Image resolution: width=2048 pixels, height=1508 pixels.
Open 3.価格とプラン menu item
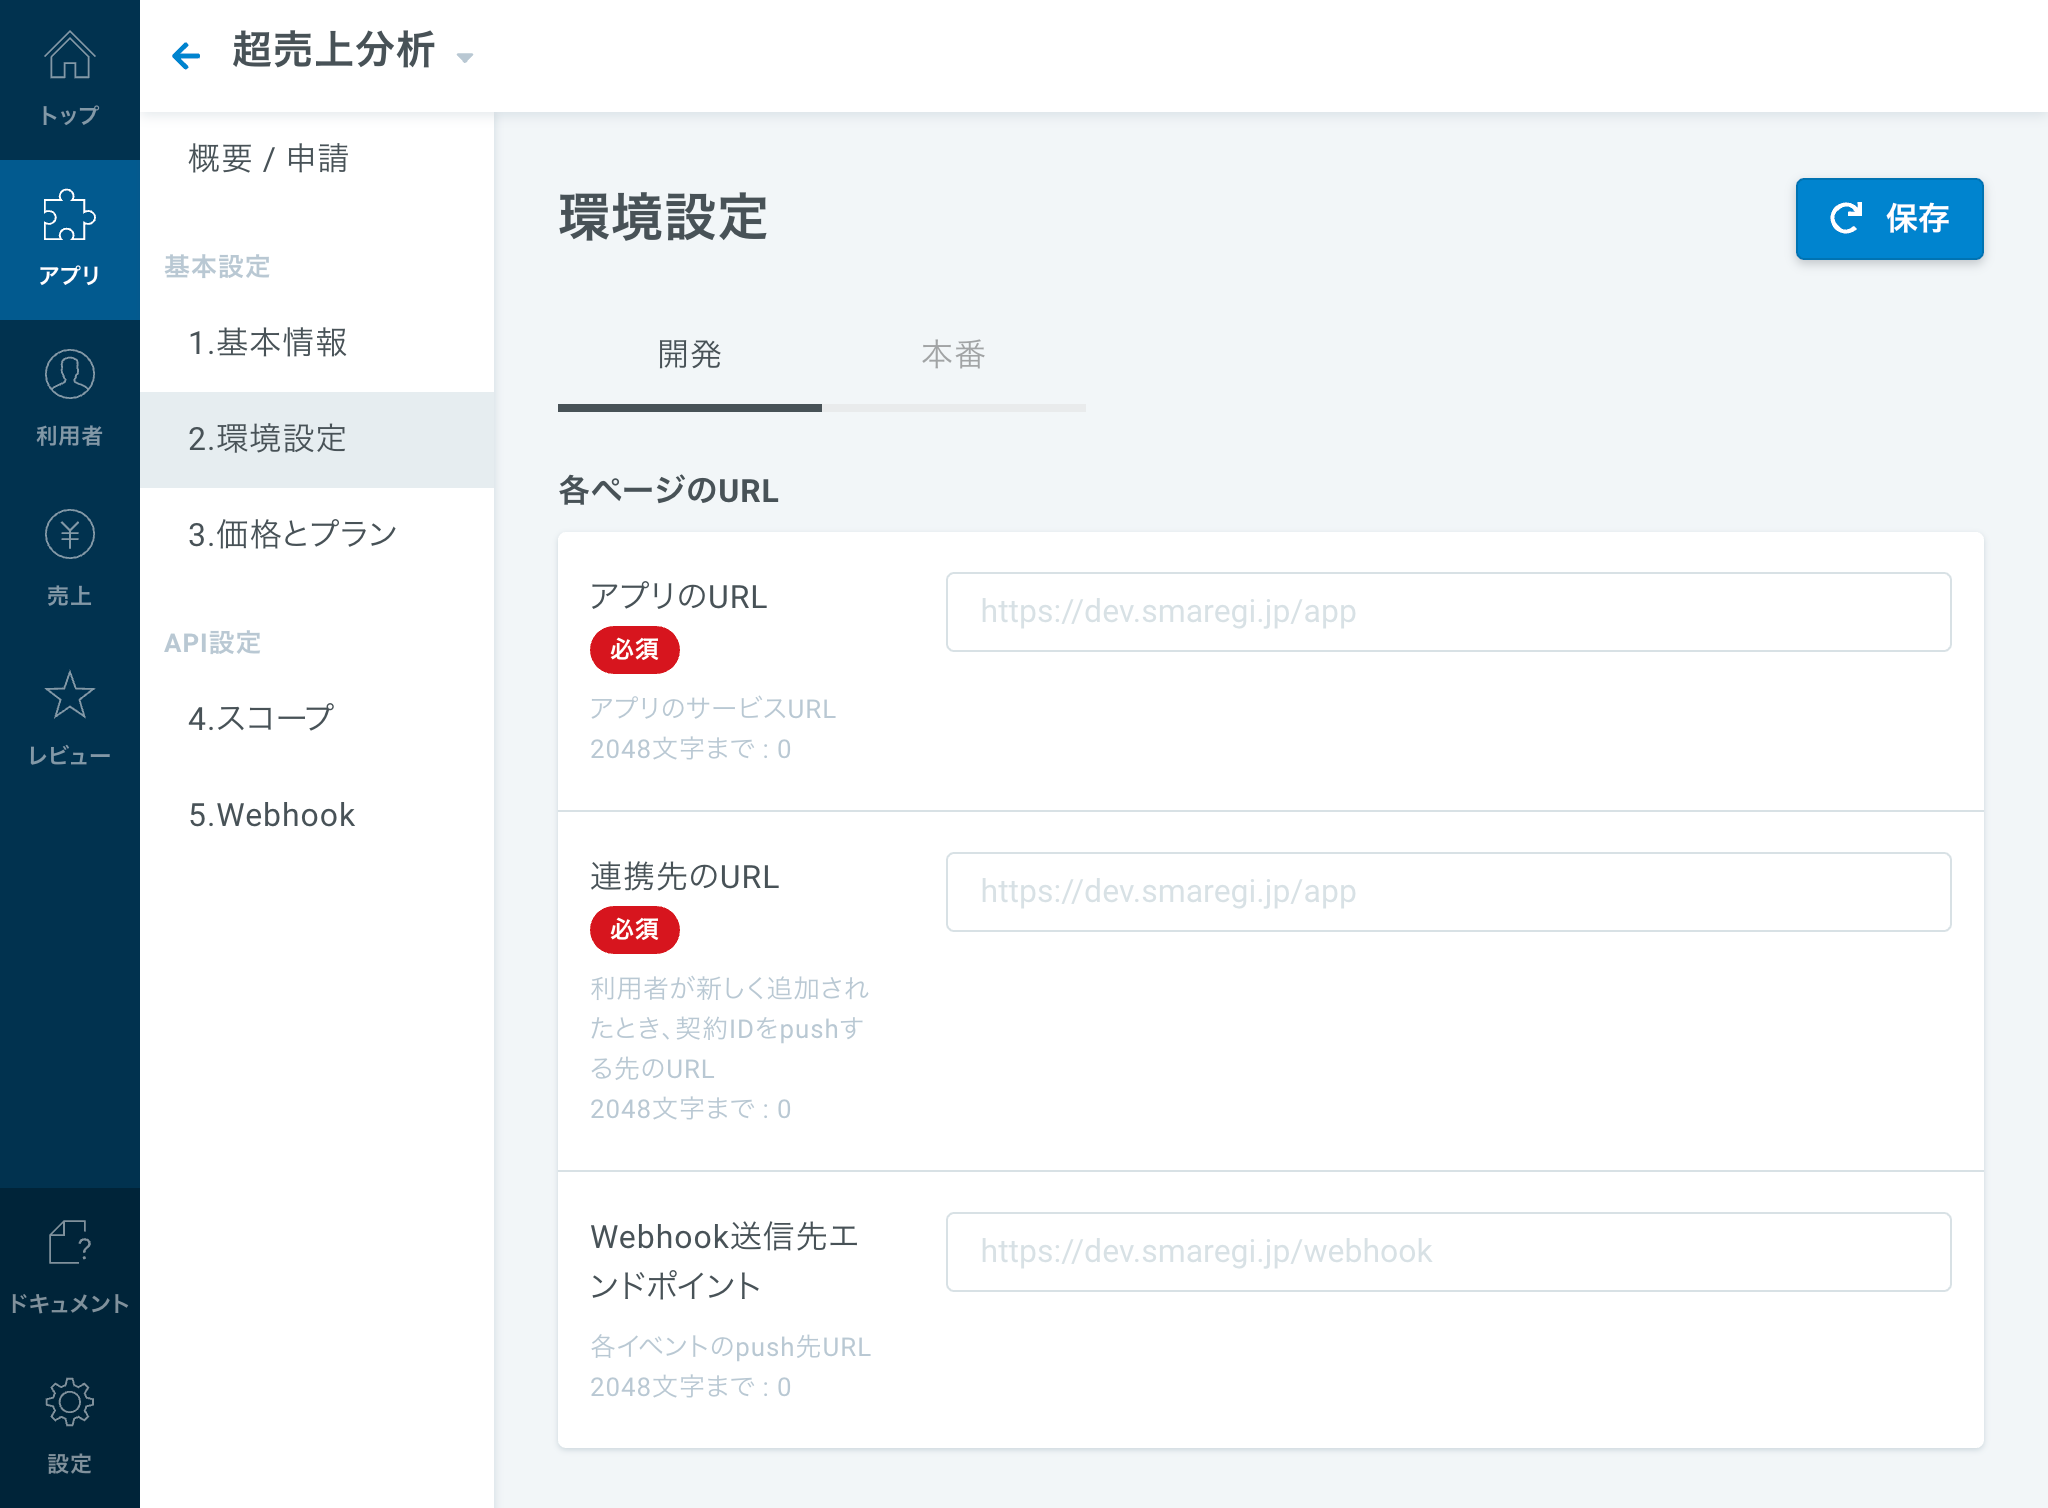(317, 535)
